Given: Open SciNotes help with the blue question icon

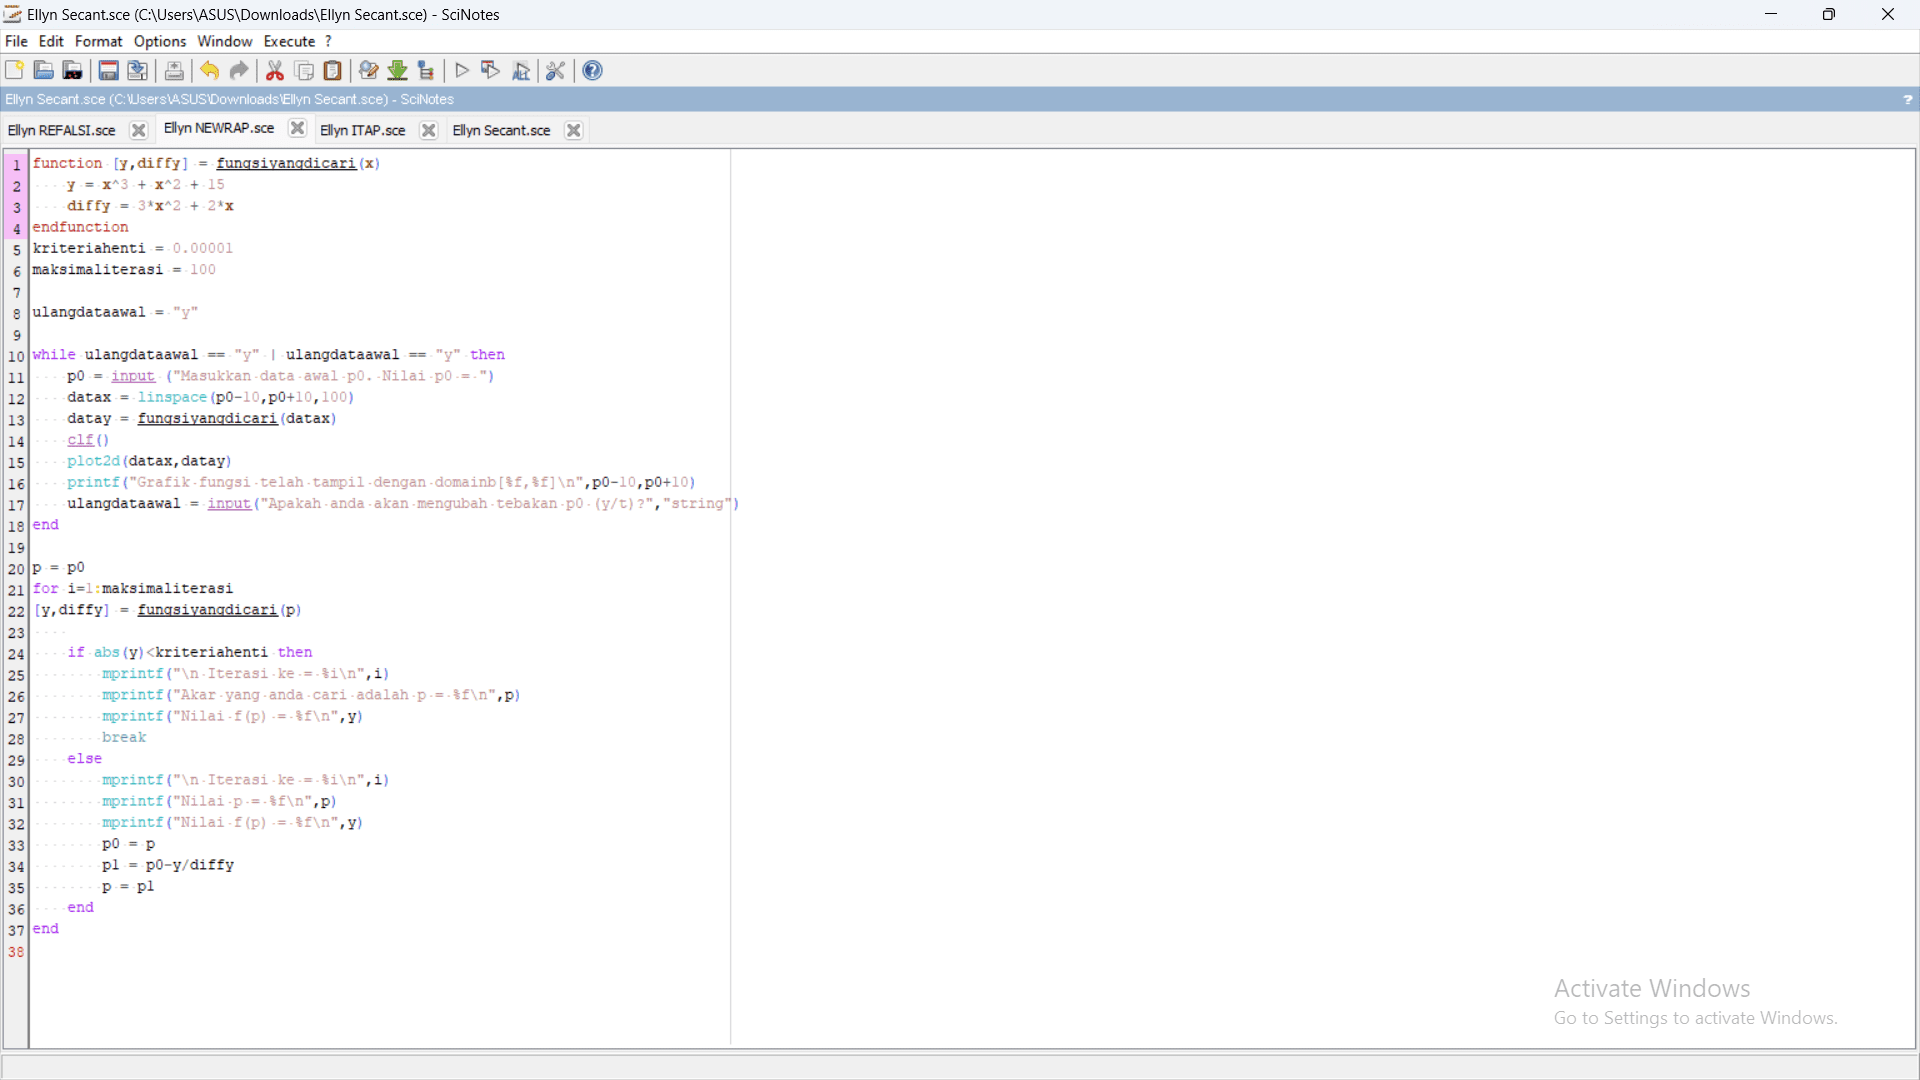Looking at the screenshot, I should coord(593,70).
